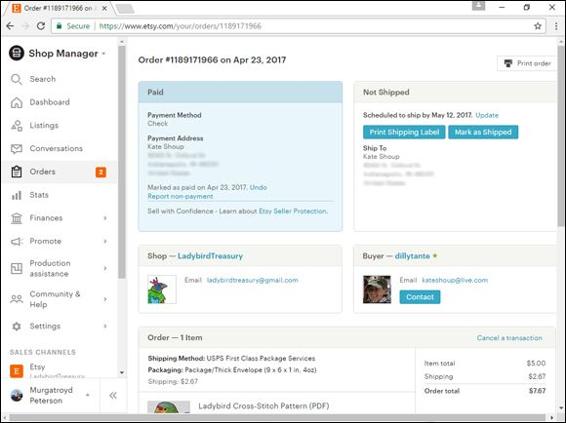Click Cancel a transaction link

pos(509,338)
